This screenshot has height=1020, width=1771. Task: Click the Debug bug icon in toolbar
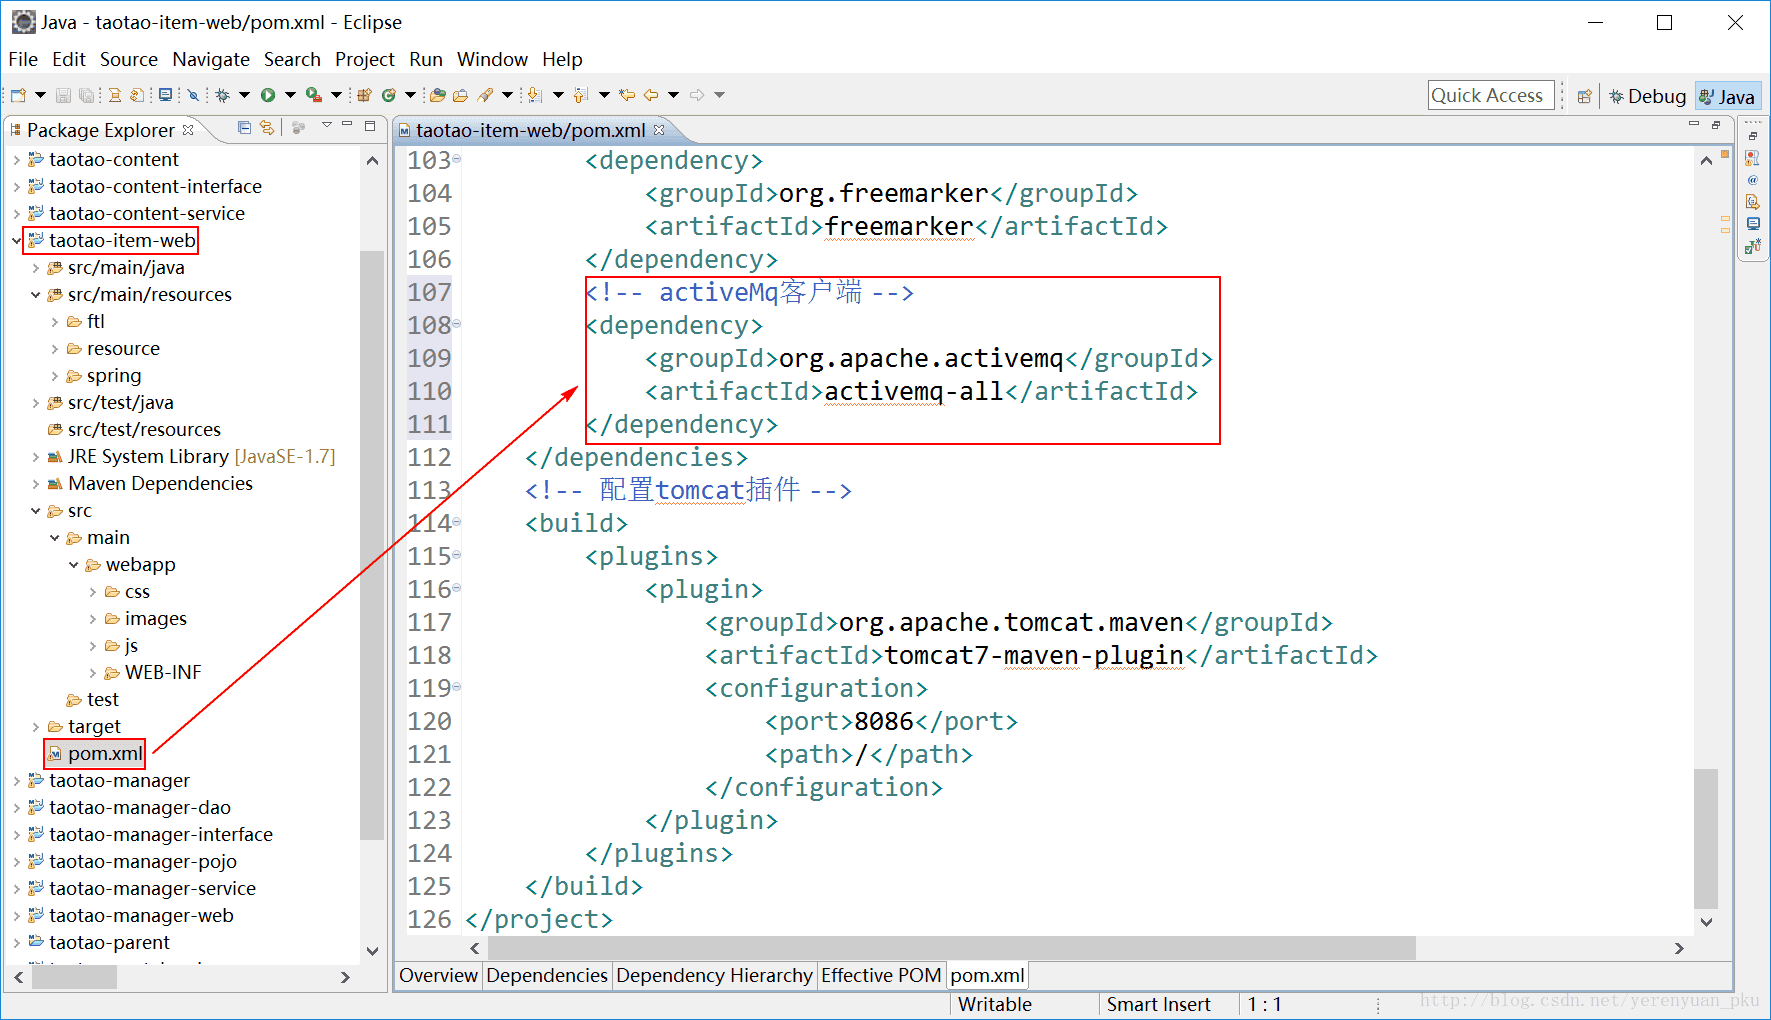point(222,95)
